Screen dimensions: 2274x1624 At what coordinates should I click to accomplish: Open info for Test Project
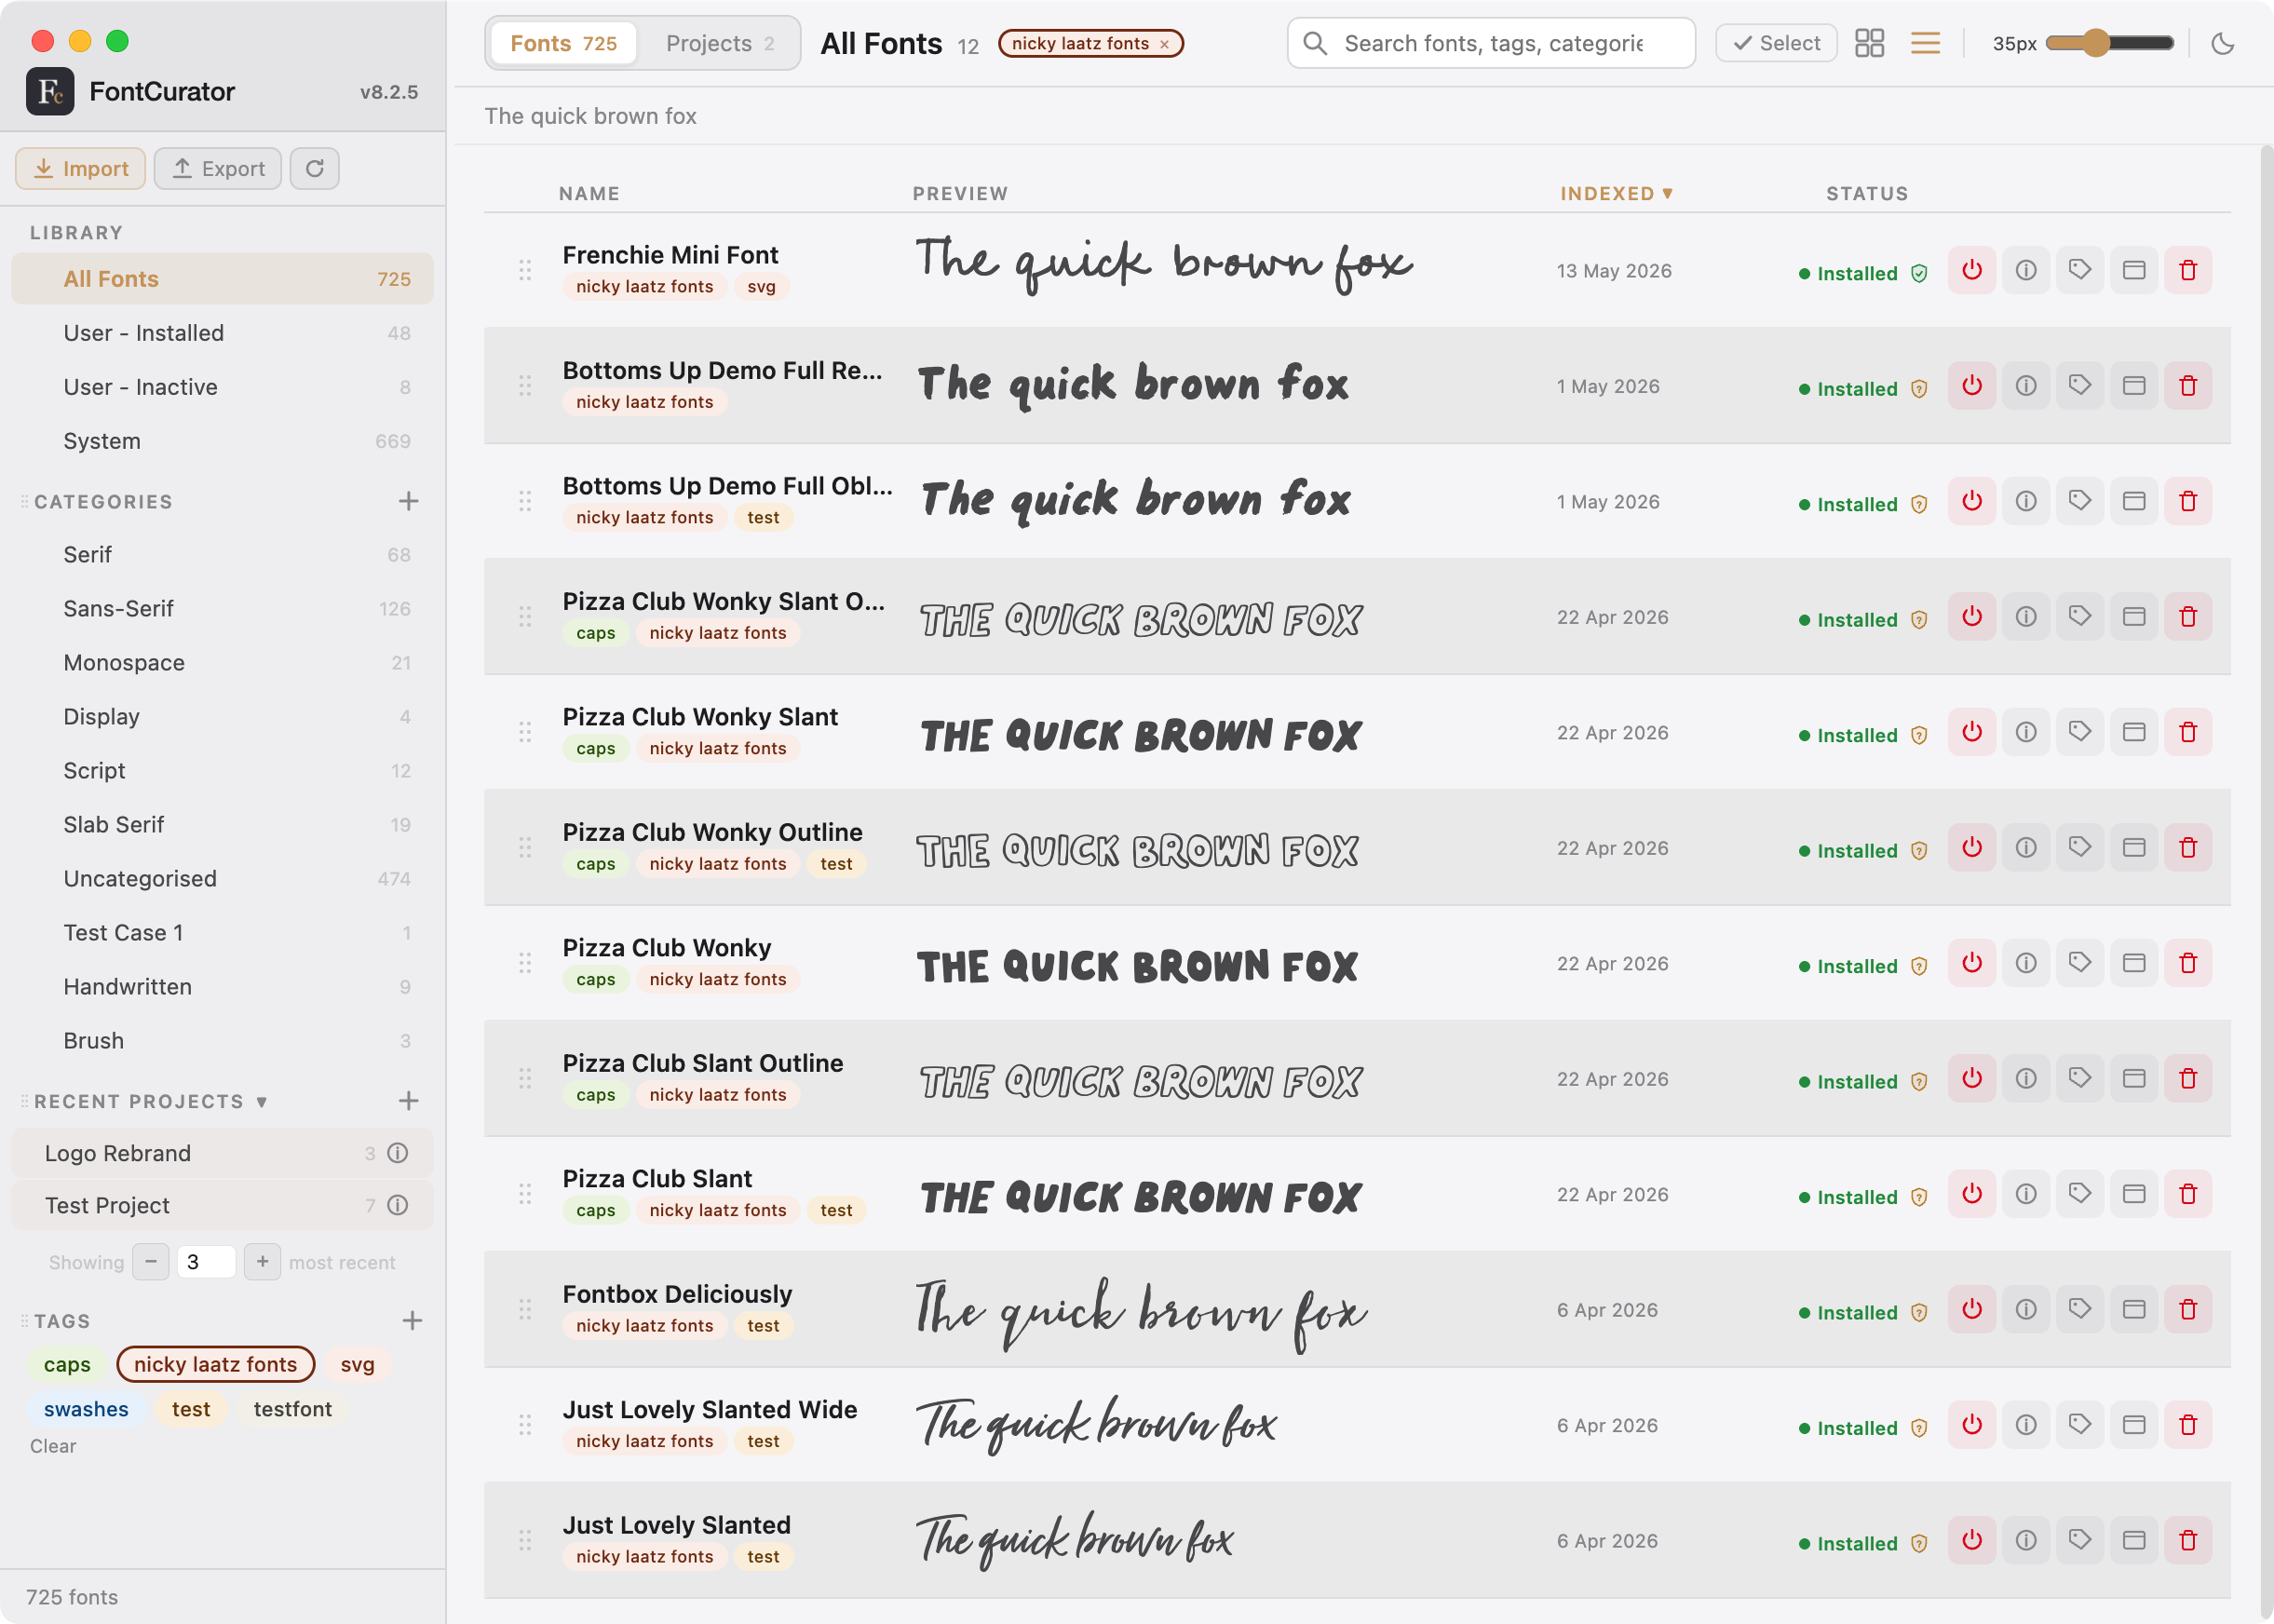pos(397,1206)
